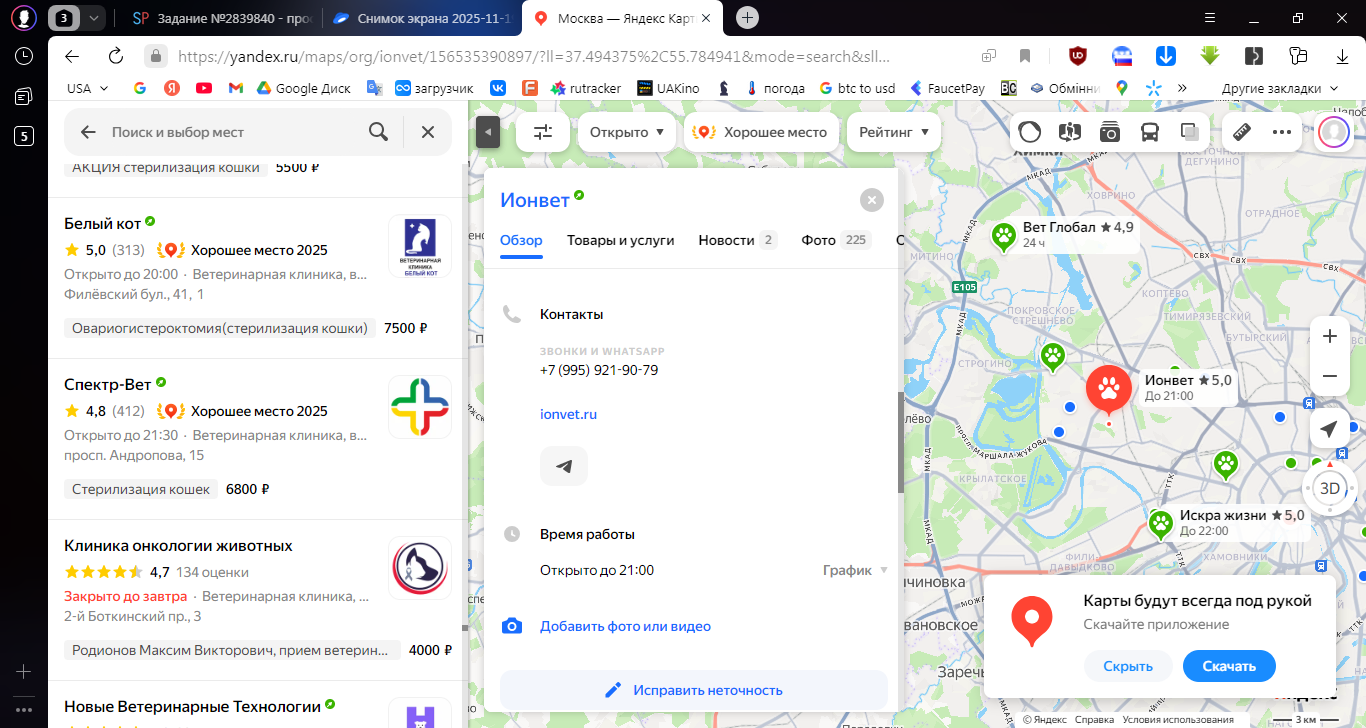Screen dimensions: 1366x728
Task: Reload the page with browser refresh icon
Action: [x=116, y=56]
